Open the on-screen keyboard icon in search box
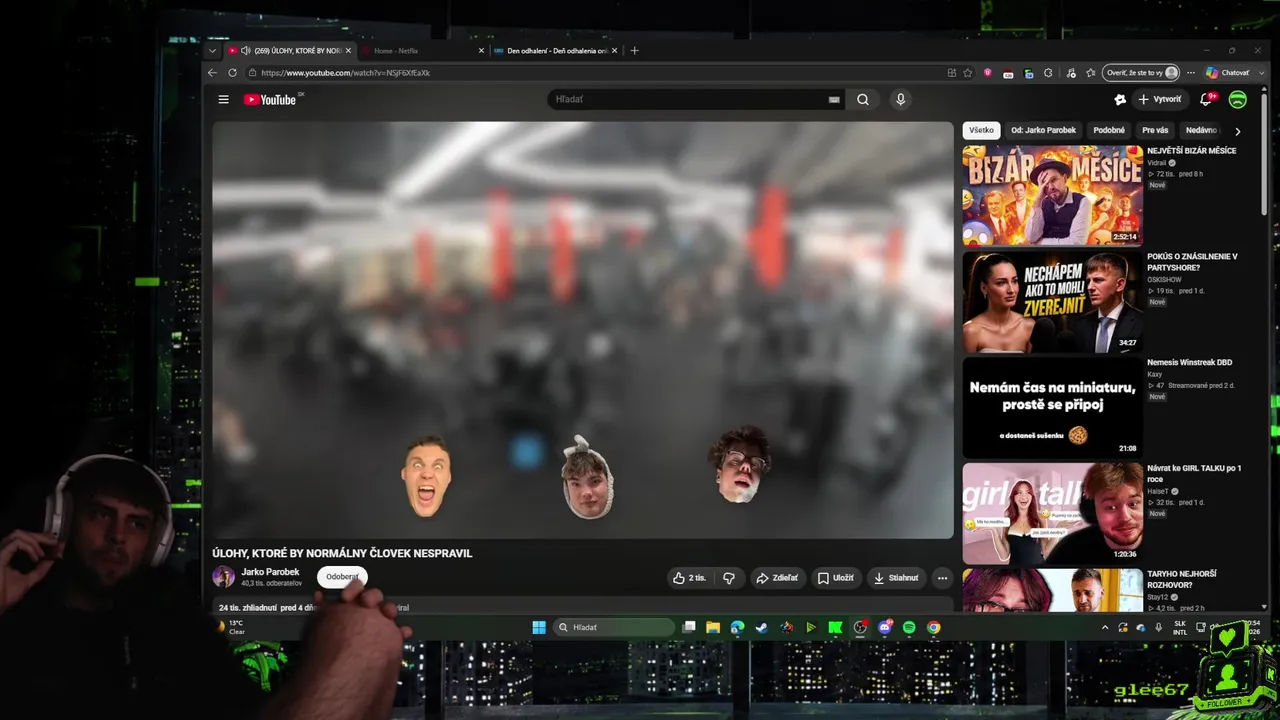 click(834, 100)
